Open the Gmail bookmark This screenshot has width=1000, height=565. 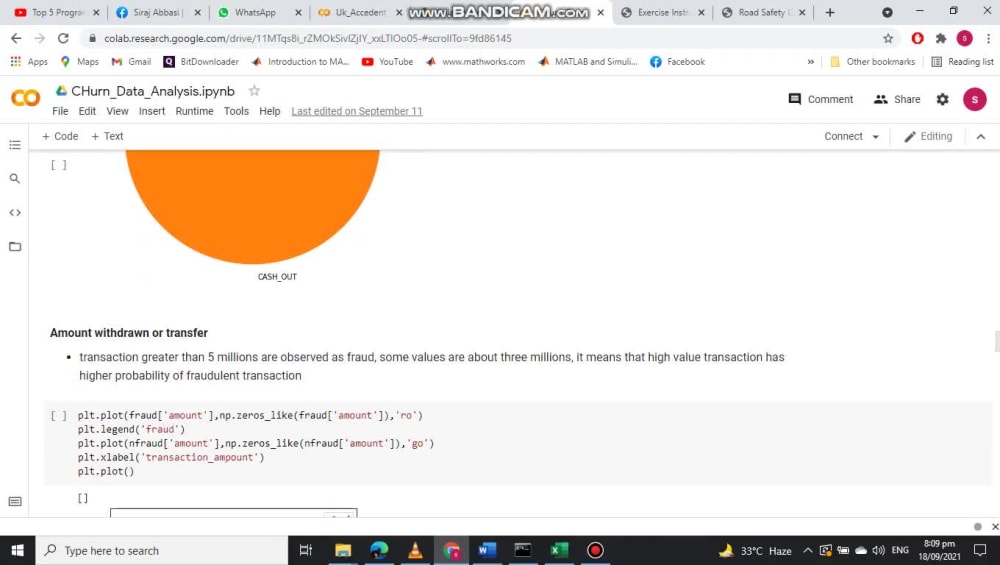click(x=131, y=61)
